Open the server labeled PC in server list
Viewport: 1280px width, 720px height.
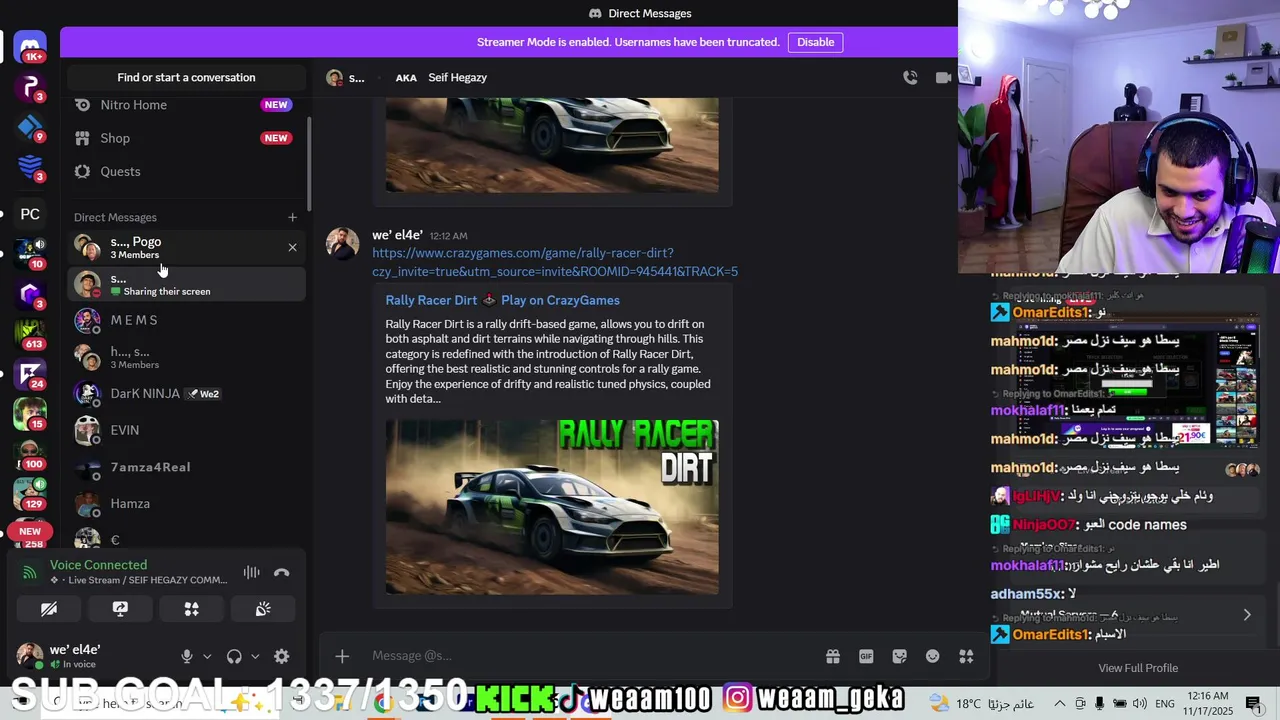point(30,214)
